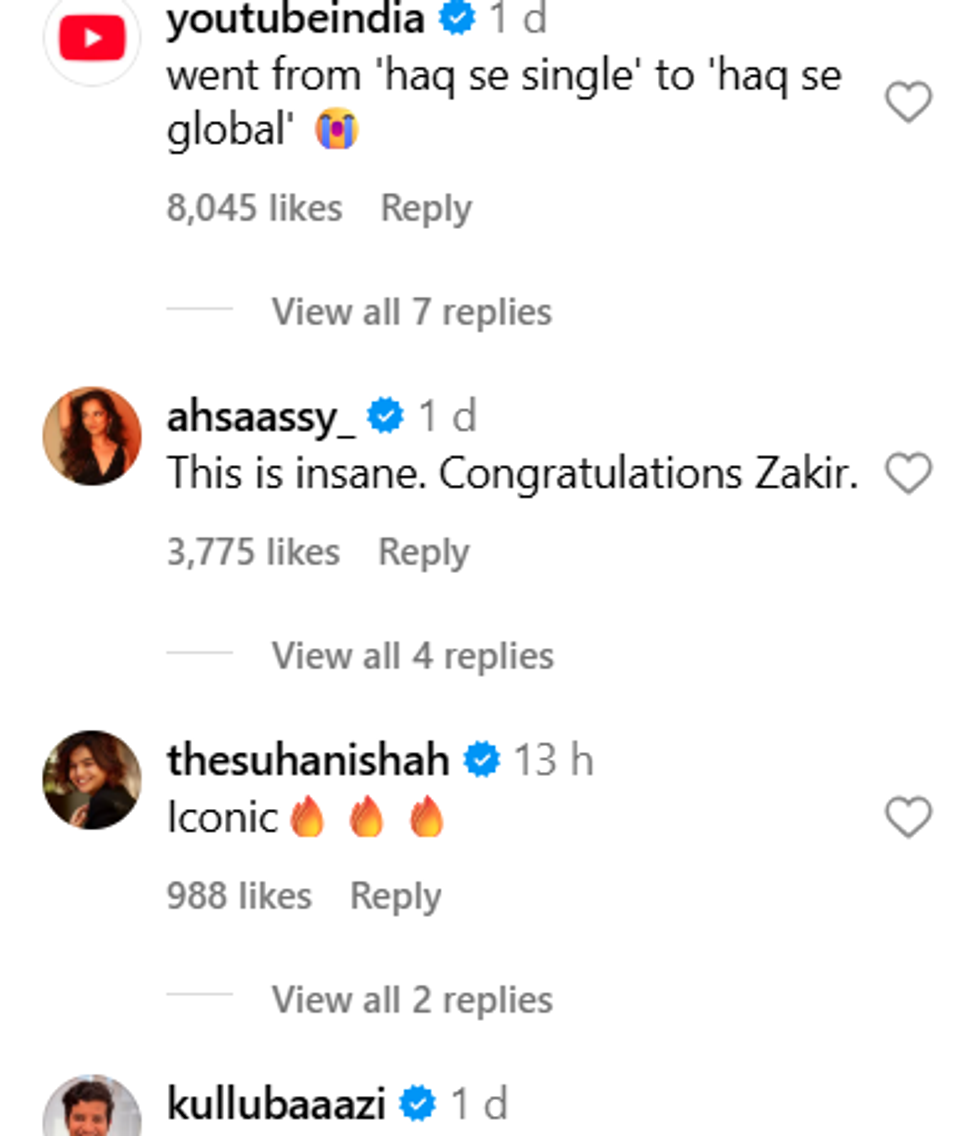Open the youtubeindia username link
980x1136 pixels.
(295, 20)
